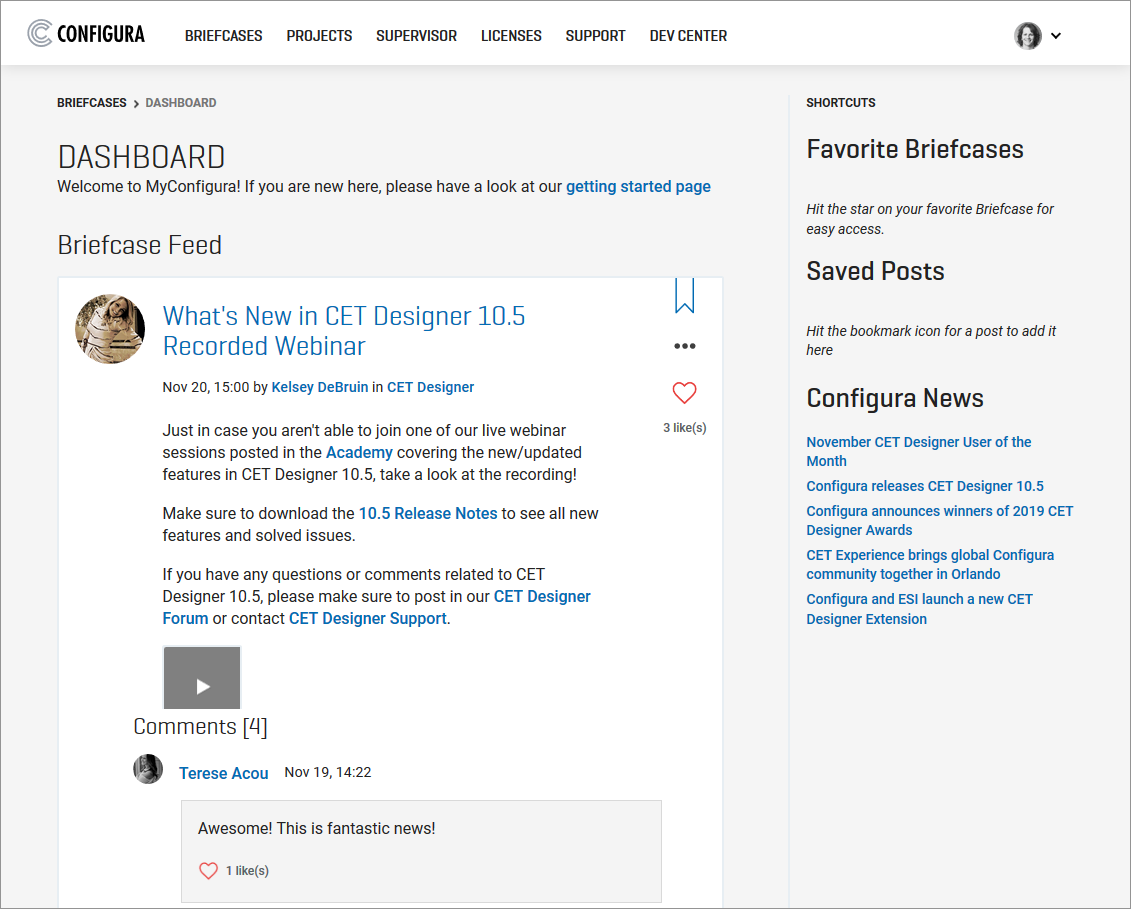Viewport: 1131px width, 909px height.
Task: Open 2019 CET Designer Awards winners news
Action: coord(939,520)
